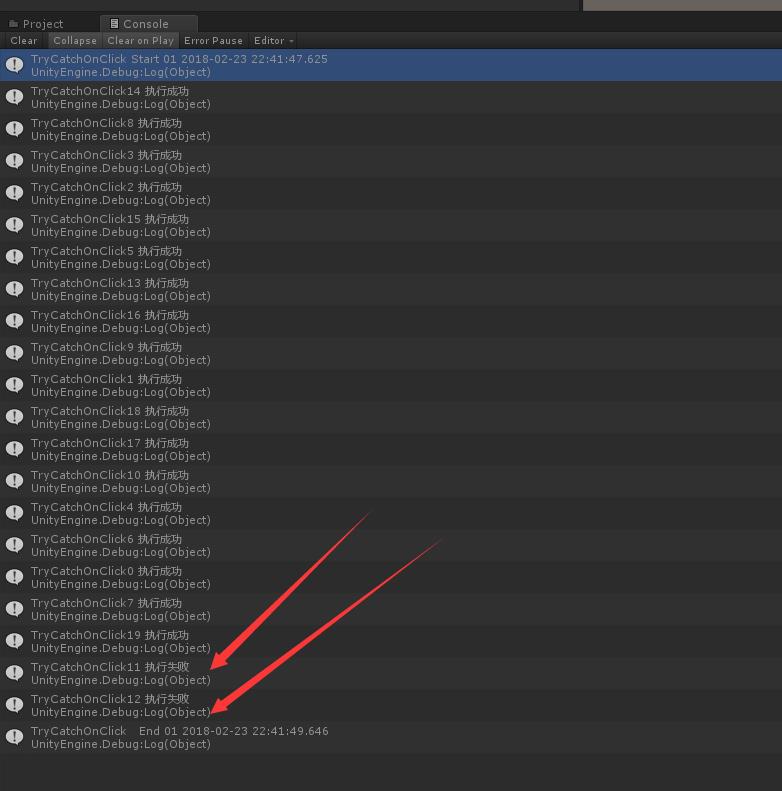Switch to the Project tab
This screenshot has height=791, width=782.
point(42,24)
